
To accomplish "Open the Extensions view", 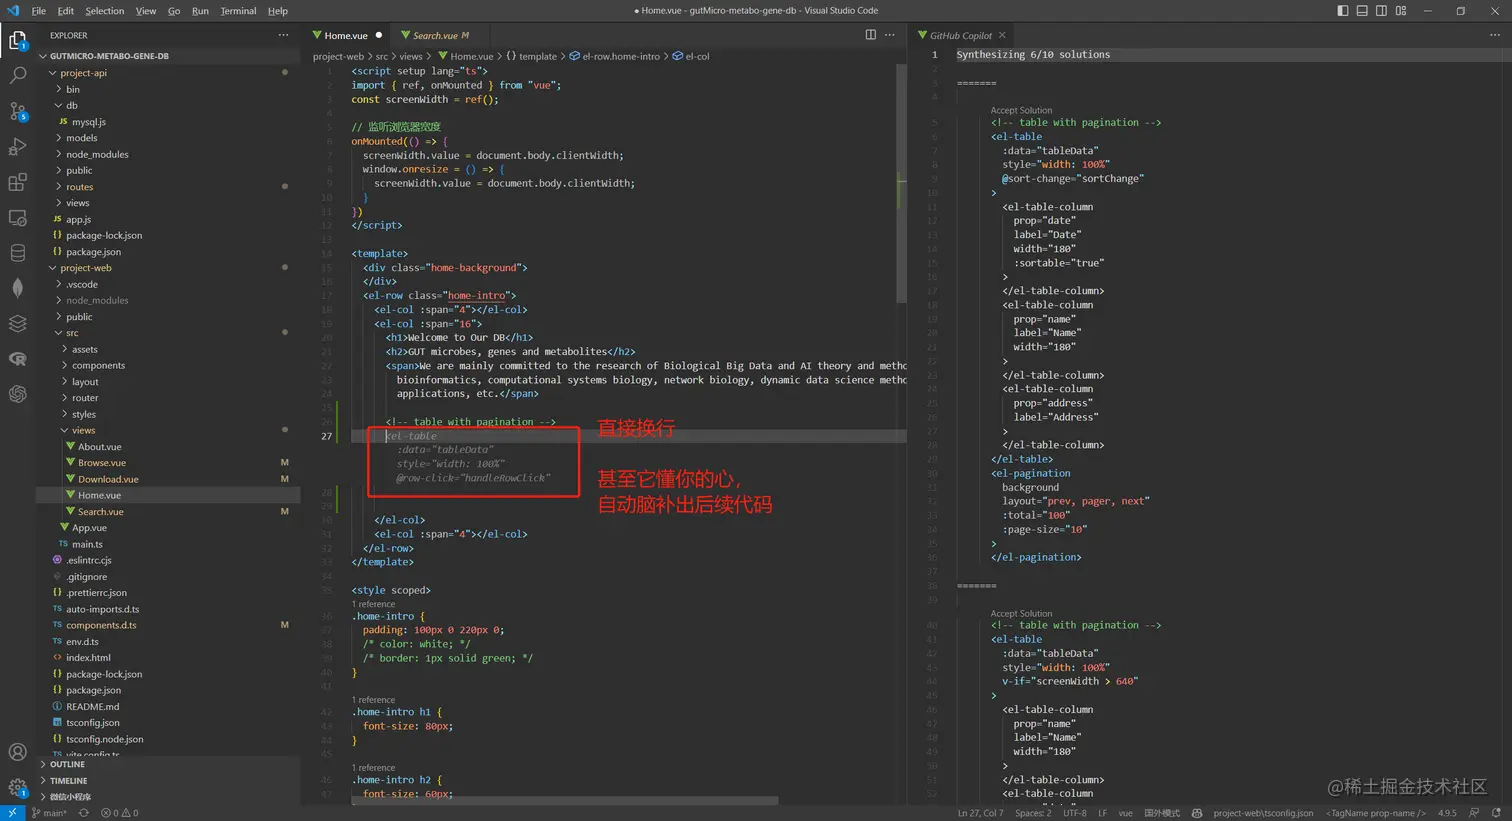I will point(18,182).
